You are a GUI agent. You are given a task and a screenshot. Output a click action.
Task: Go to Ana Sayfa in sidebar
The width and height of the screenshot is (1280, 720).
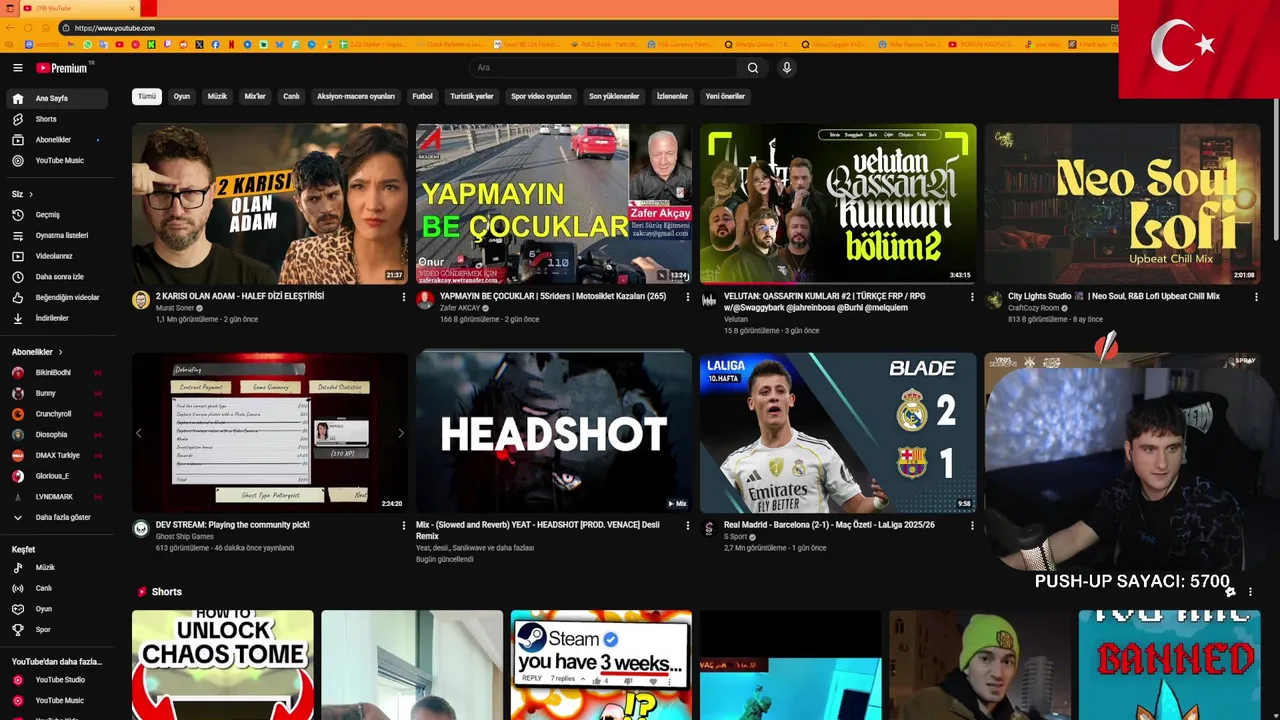pyautogui.click(x=59, y=99)
